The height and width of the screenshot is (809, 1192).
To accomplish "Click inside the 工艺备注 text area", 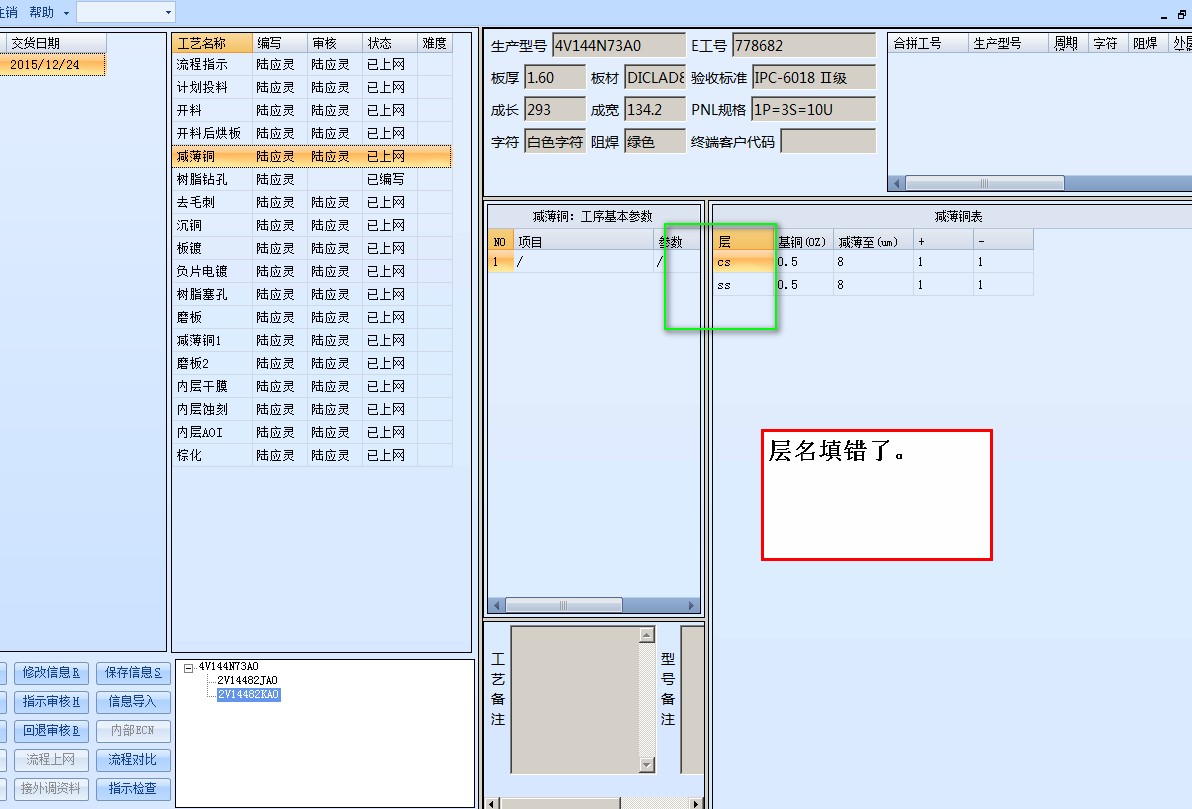I will 575,700.
